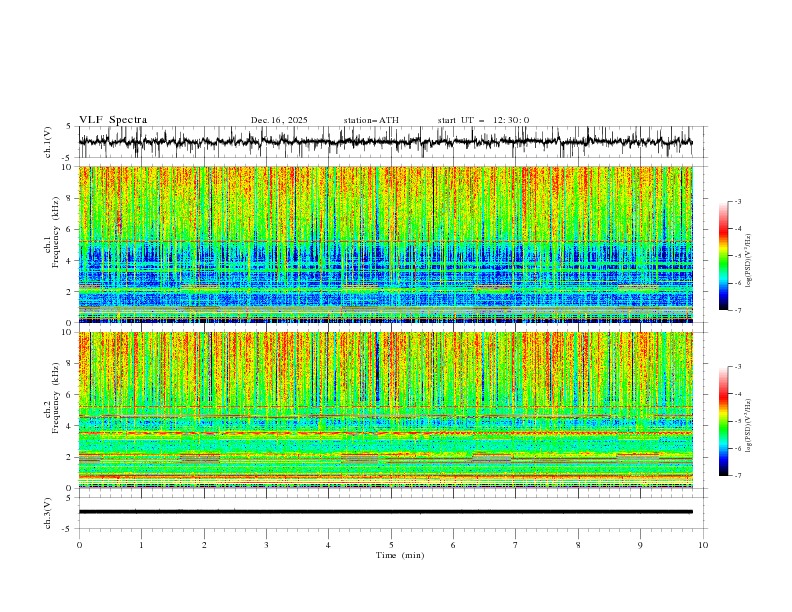Click the "-5" tick on ch.2 color bar
The height and width of the screenshot is (612, 792).
point(738,421)
